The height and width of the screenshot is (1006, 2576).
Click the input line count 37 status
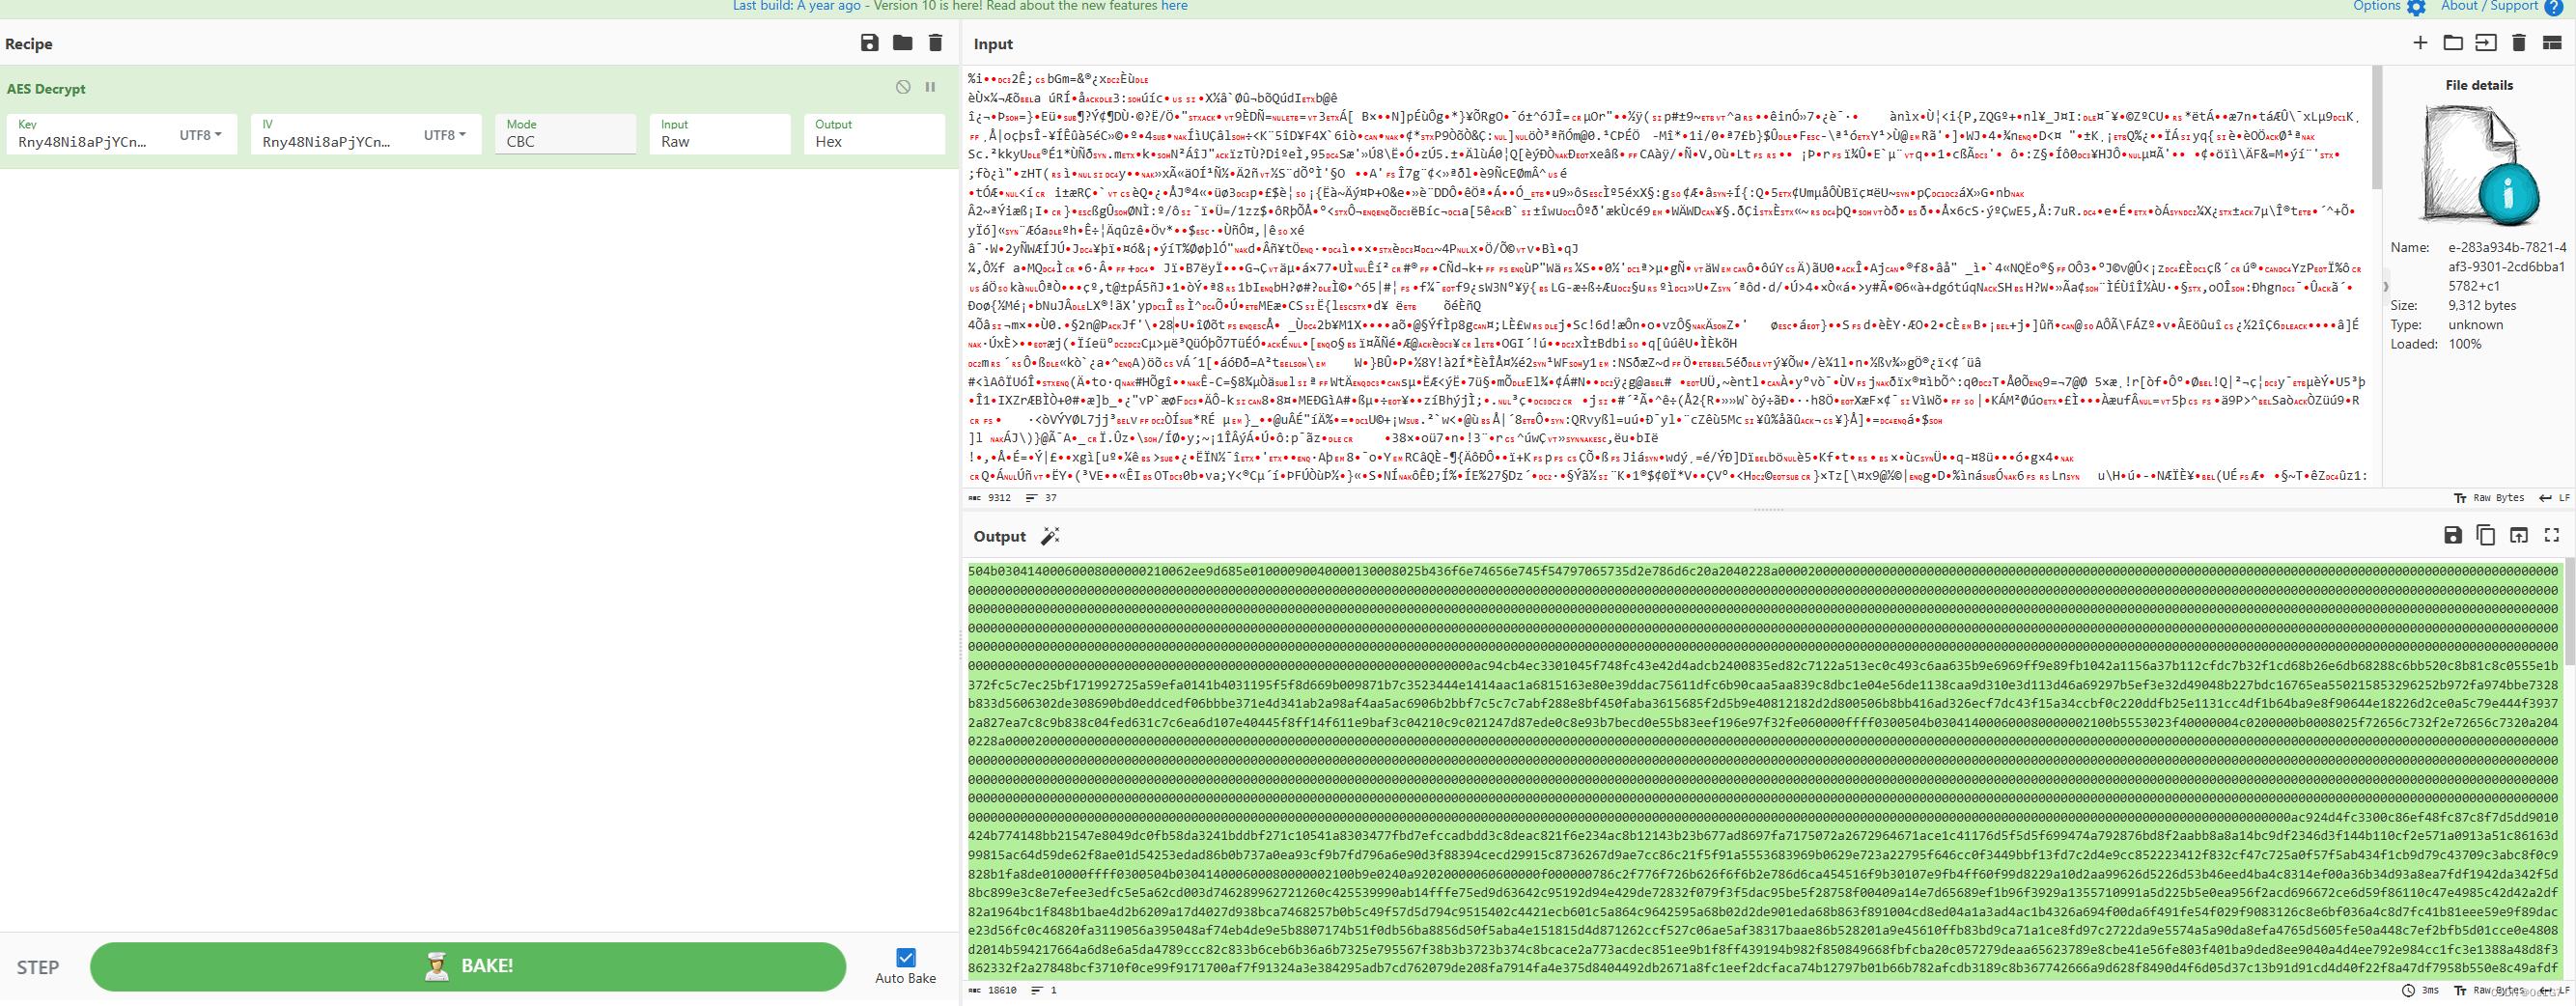(1042, 498)
